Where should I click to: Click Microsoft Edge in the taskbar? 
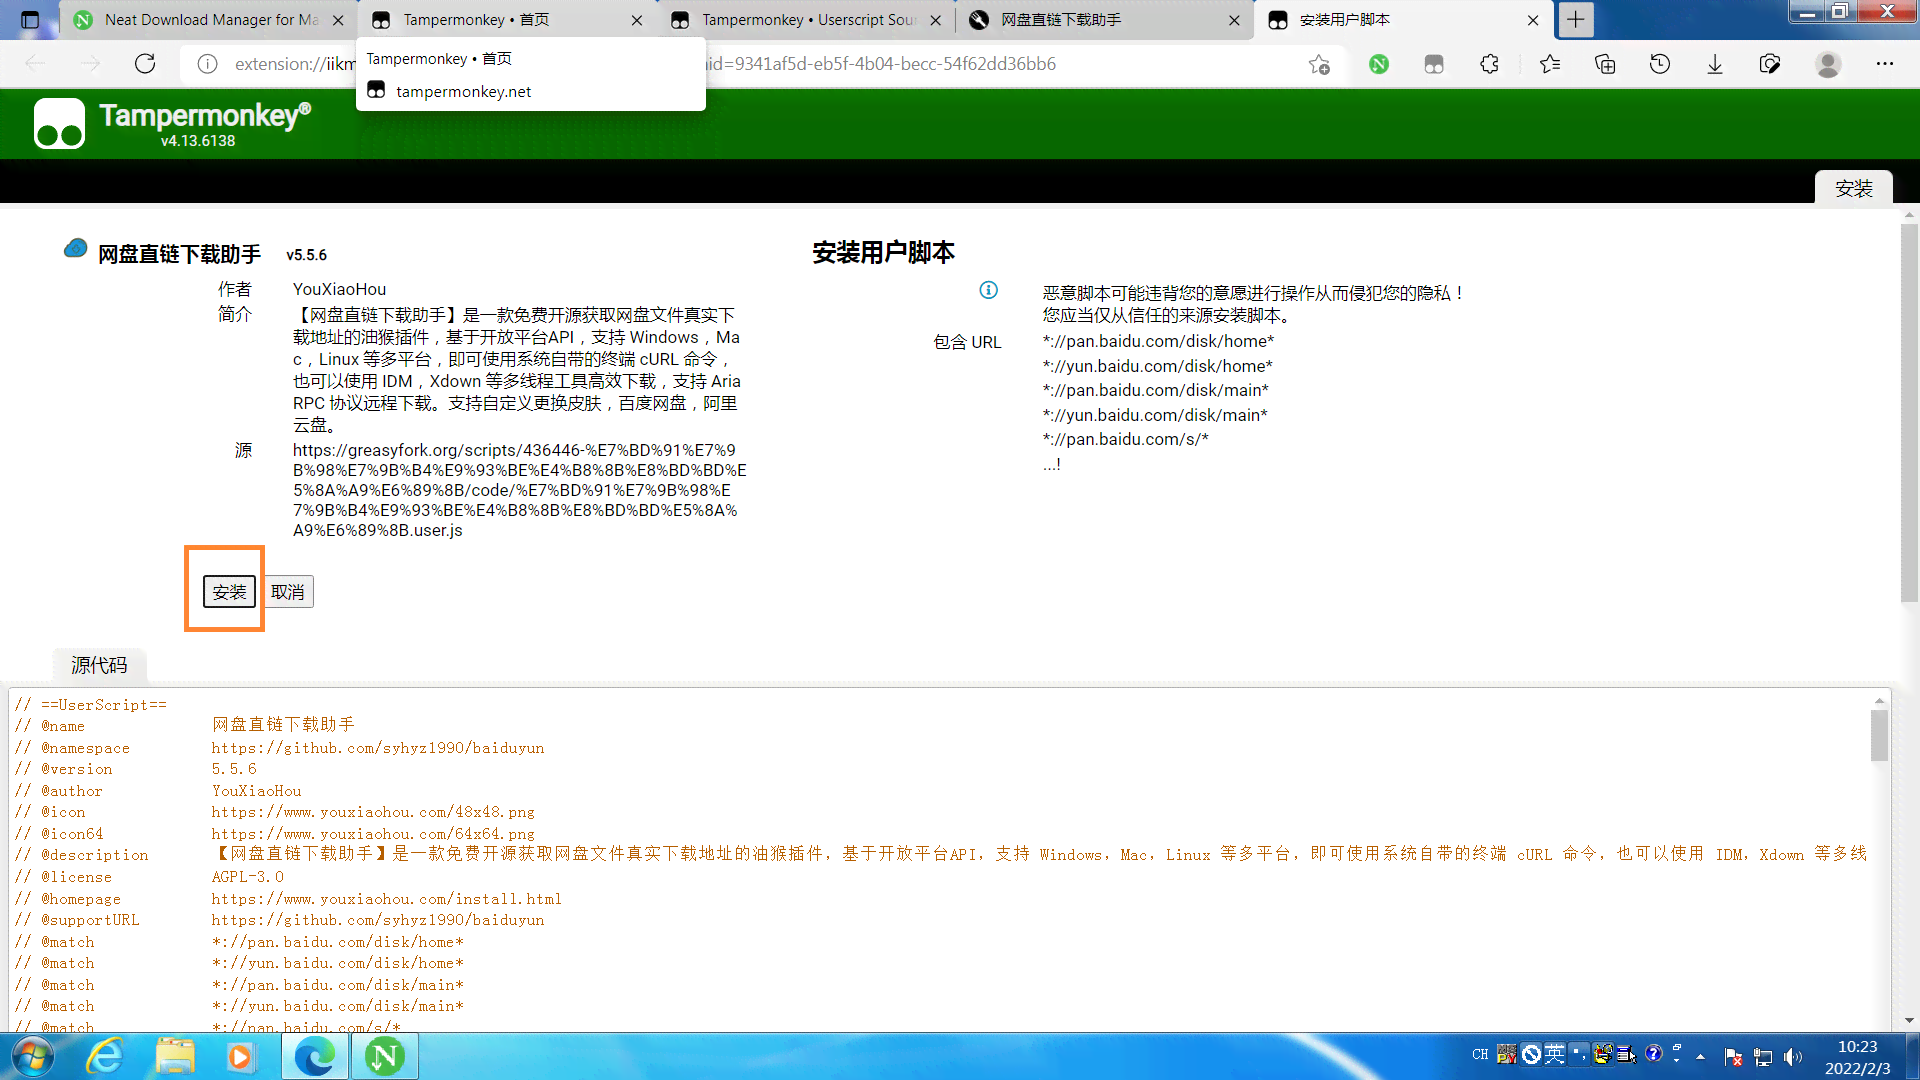[314, 1056]
